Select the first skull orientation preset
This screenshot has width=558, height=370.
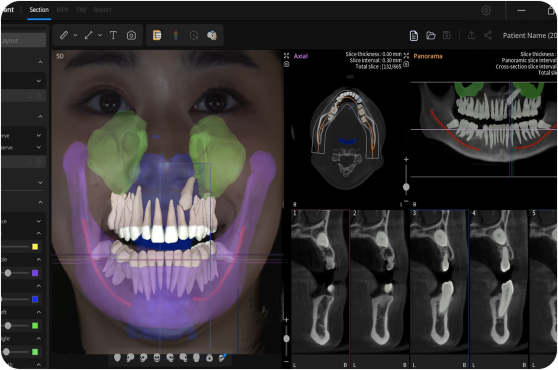pos(117,358)
